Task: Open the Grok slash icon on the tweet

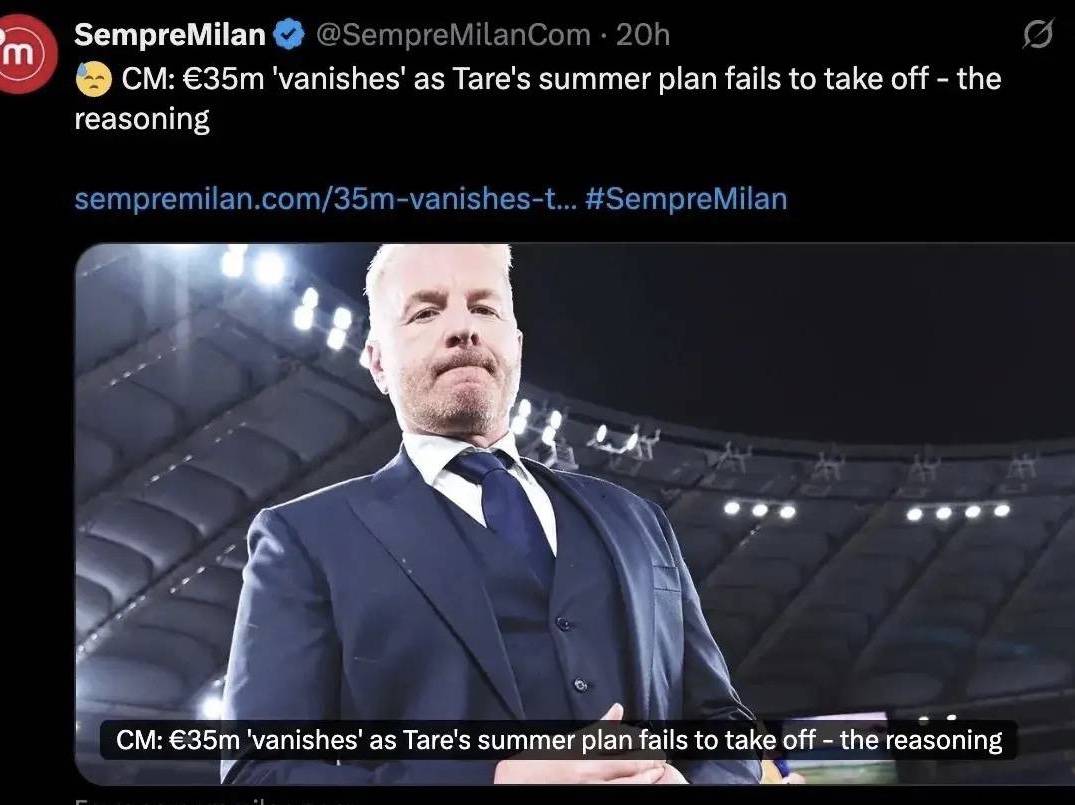Action: pyautogui.click(x=1037, y=34)
